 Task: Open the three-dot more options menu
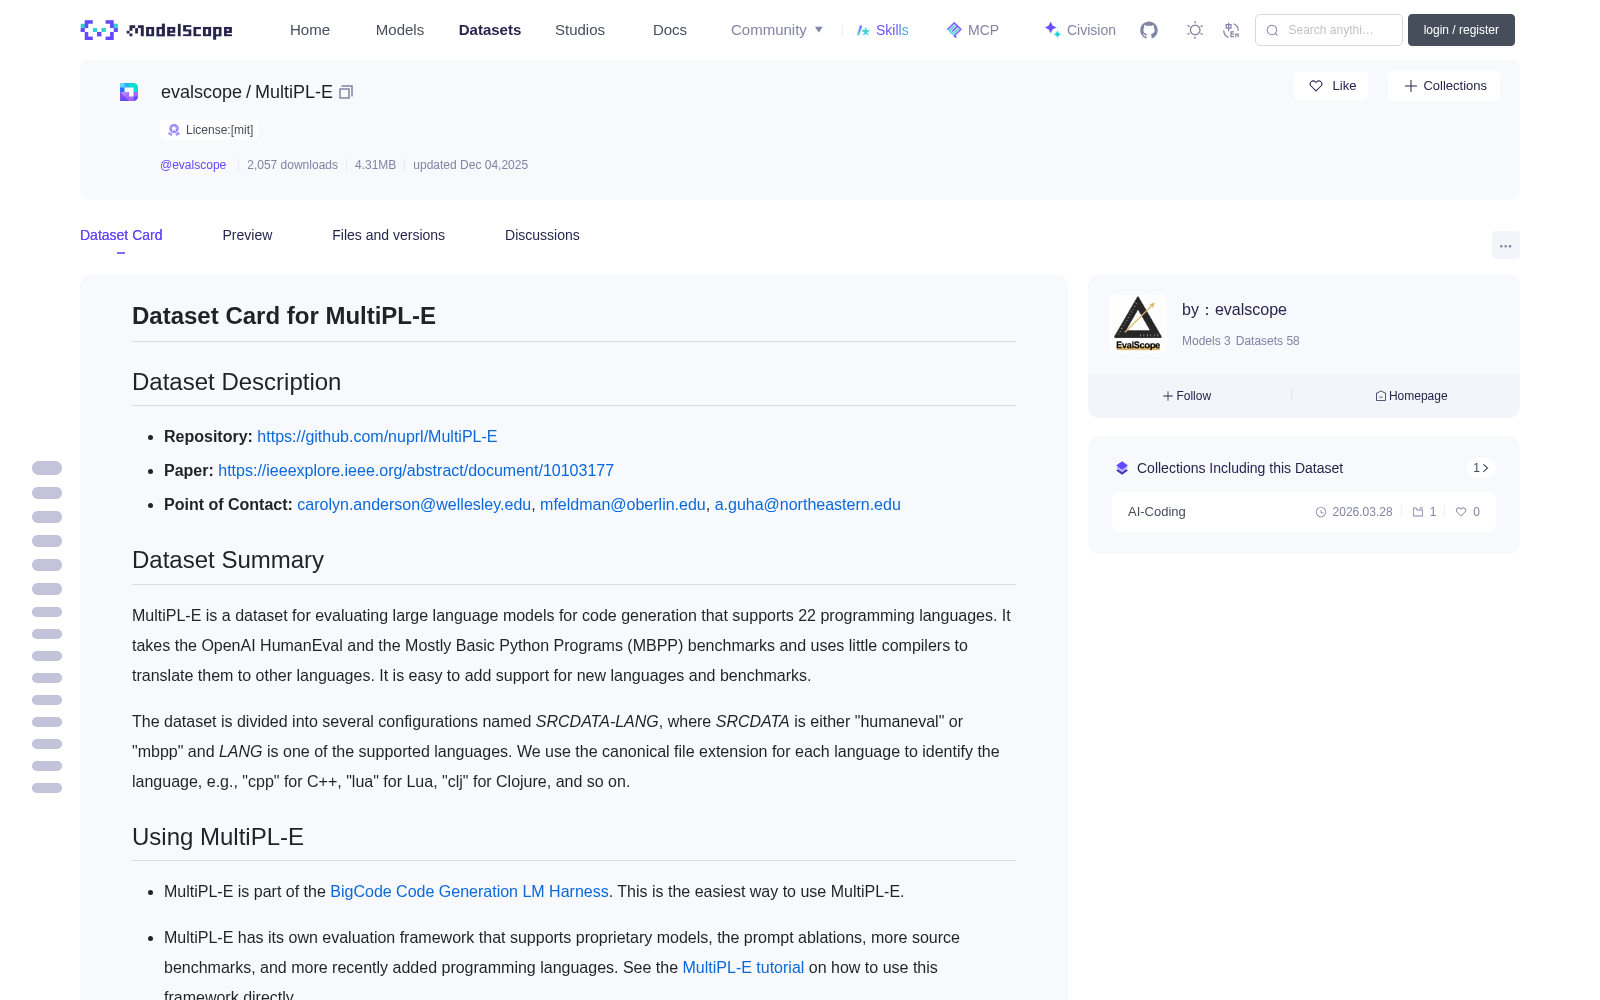(1505, 245)
